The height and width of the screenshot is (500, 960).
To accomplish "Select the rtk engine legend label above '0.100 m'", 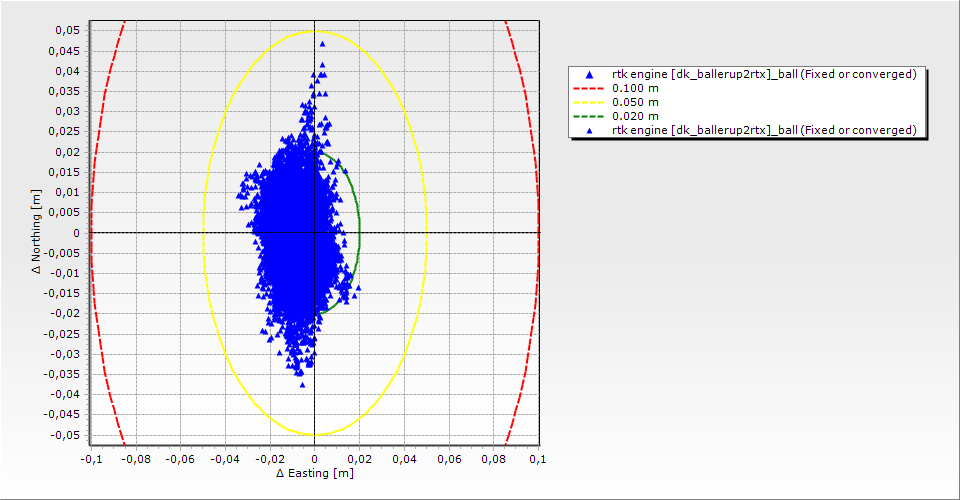I will [x=764, y=74].
